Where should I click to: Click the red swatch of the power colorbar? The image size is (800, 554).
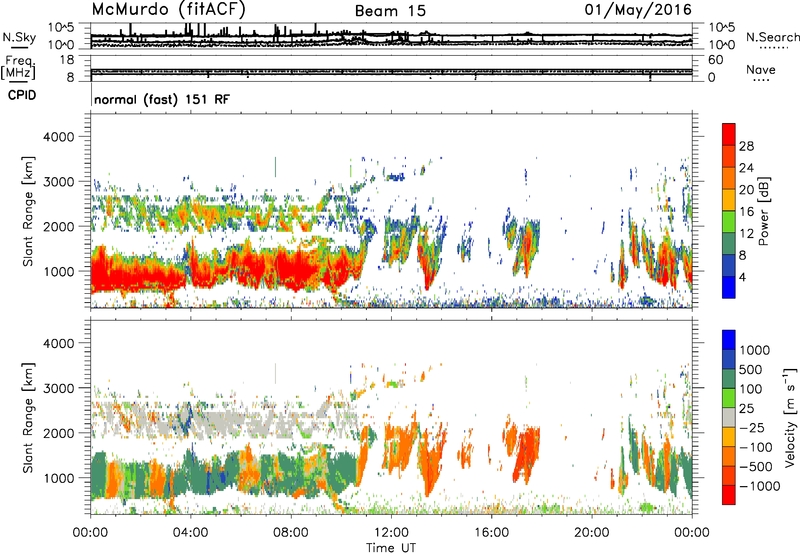coord(729,134)
